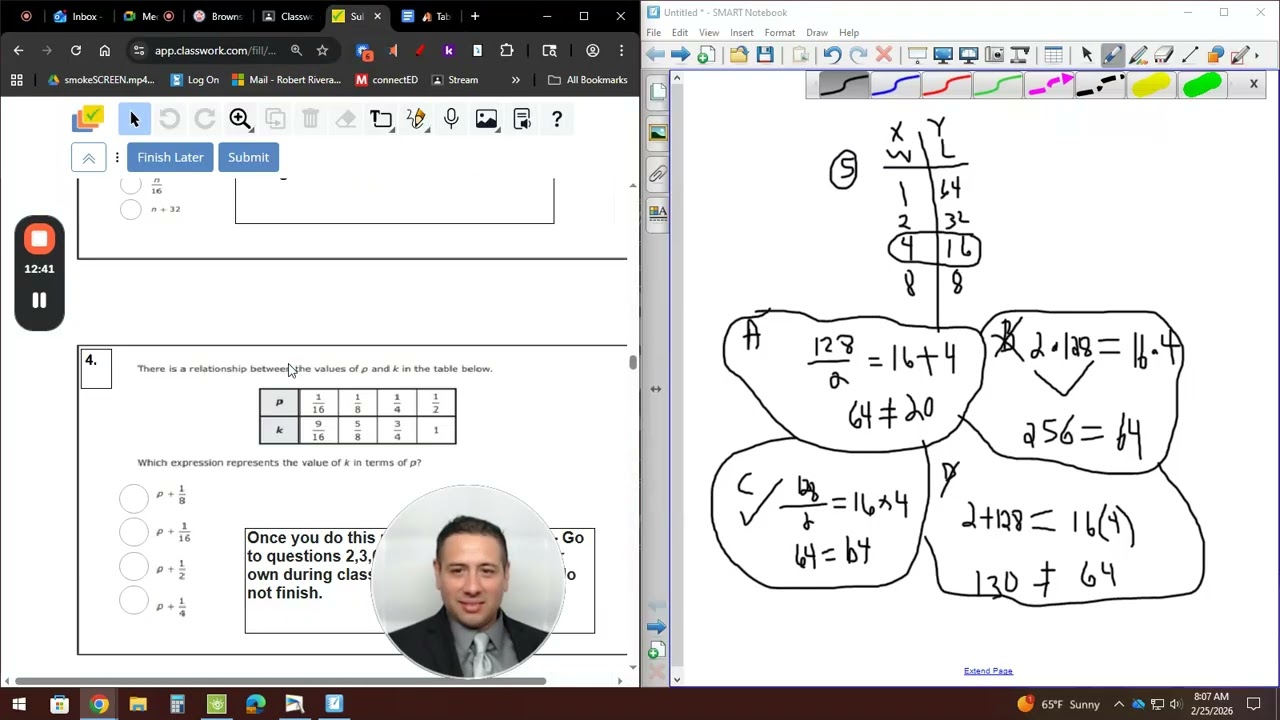The width and height of the screenshot is (1280, 720).
Task: Click the add page icon in SMART Notebook
Action: [705, 55]
